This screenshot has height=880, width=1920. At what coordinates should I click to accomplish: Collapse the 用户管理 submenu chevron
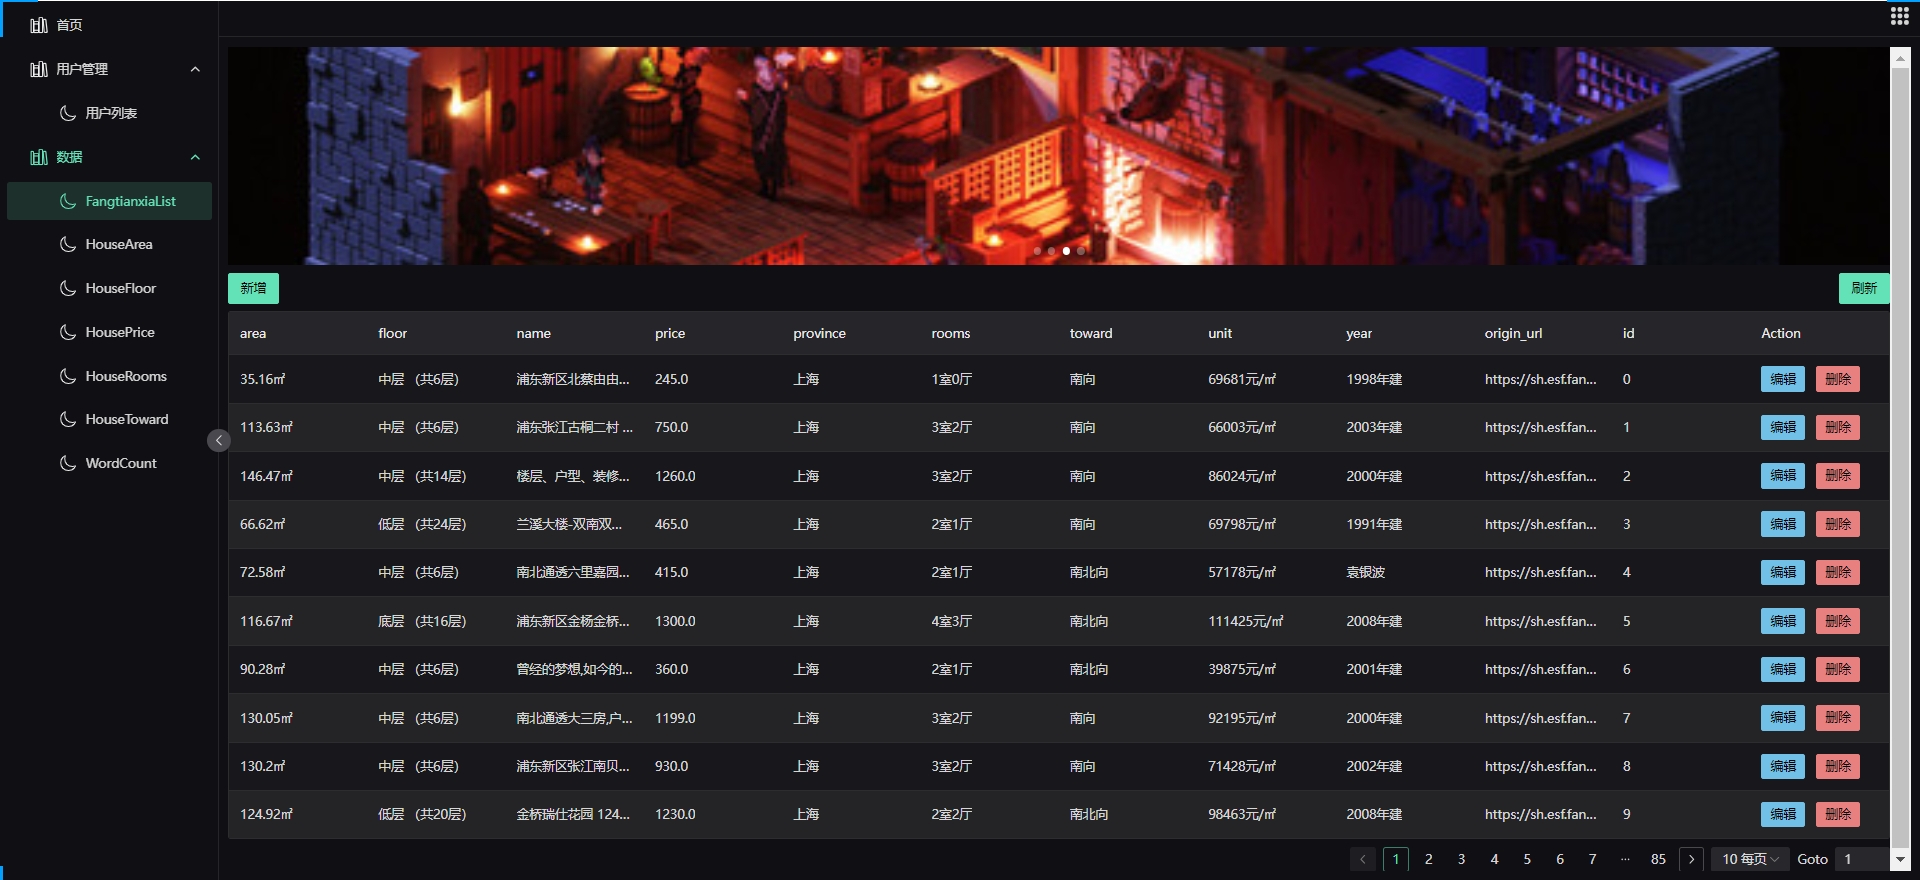point(195,69)
